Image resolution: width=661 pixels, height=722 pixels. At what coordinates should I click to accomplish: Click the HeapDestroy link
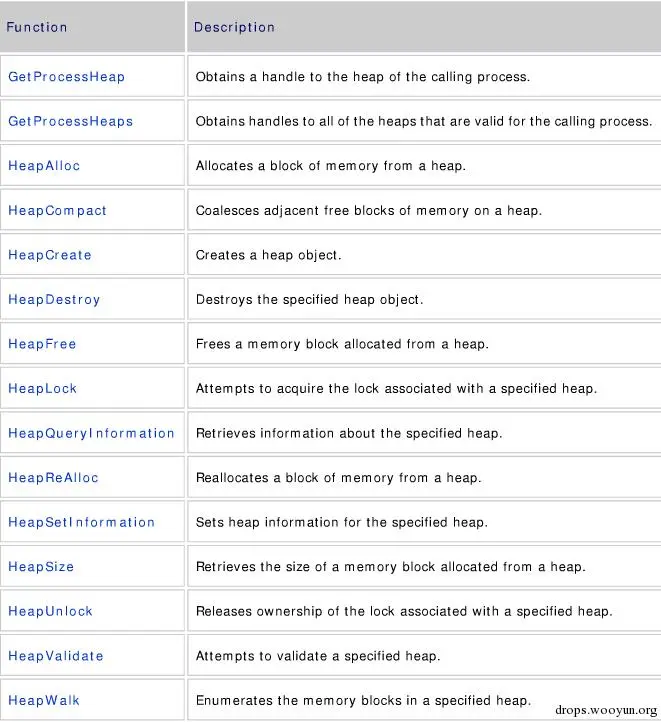click(54, 299)
